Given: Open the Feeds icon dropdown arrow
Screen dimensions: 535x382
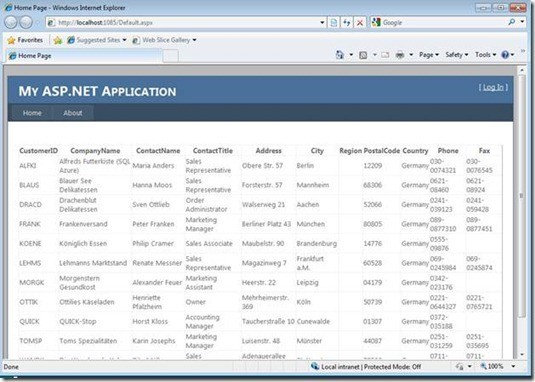Looking at the screenshot, I should [375, 55].
